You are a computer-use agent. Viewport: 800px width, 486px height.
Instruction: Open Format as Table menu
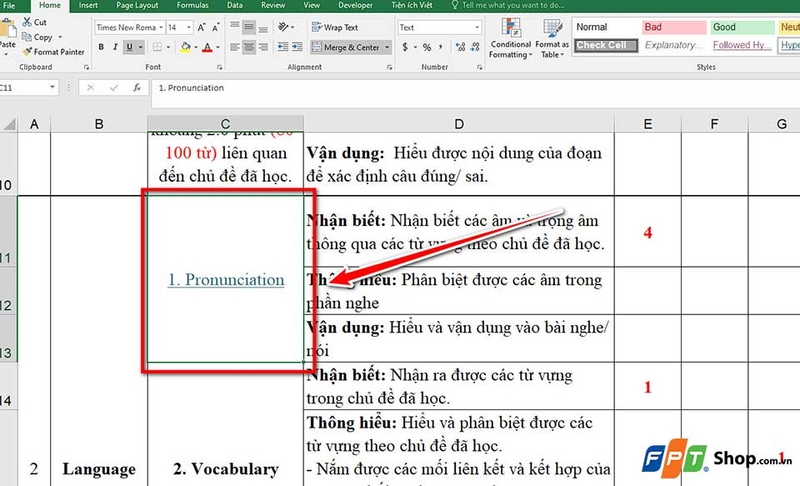pos(552,38)
